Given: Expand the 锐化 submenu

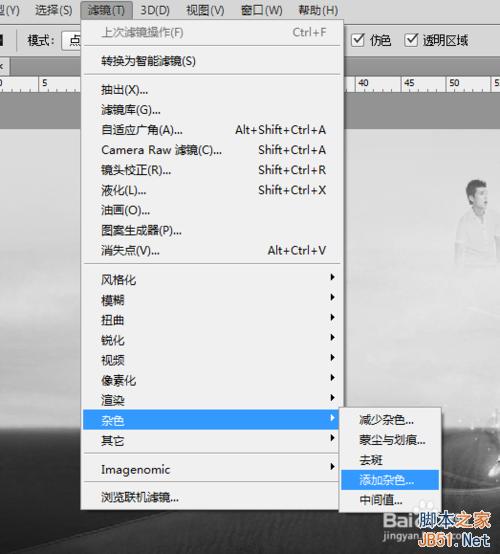Looking at the screenshot, I should pyautogui.click(x=212, y=340).
